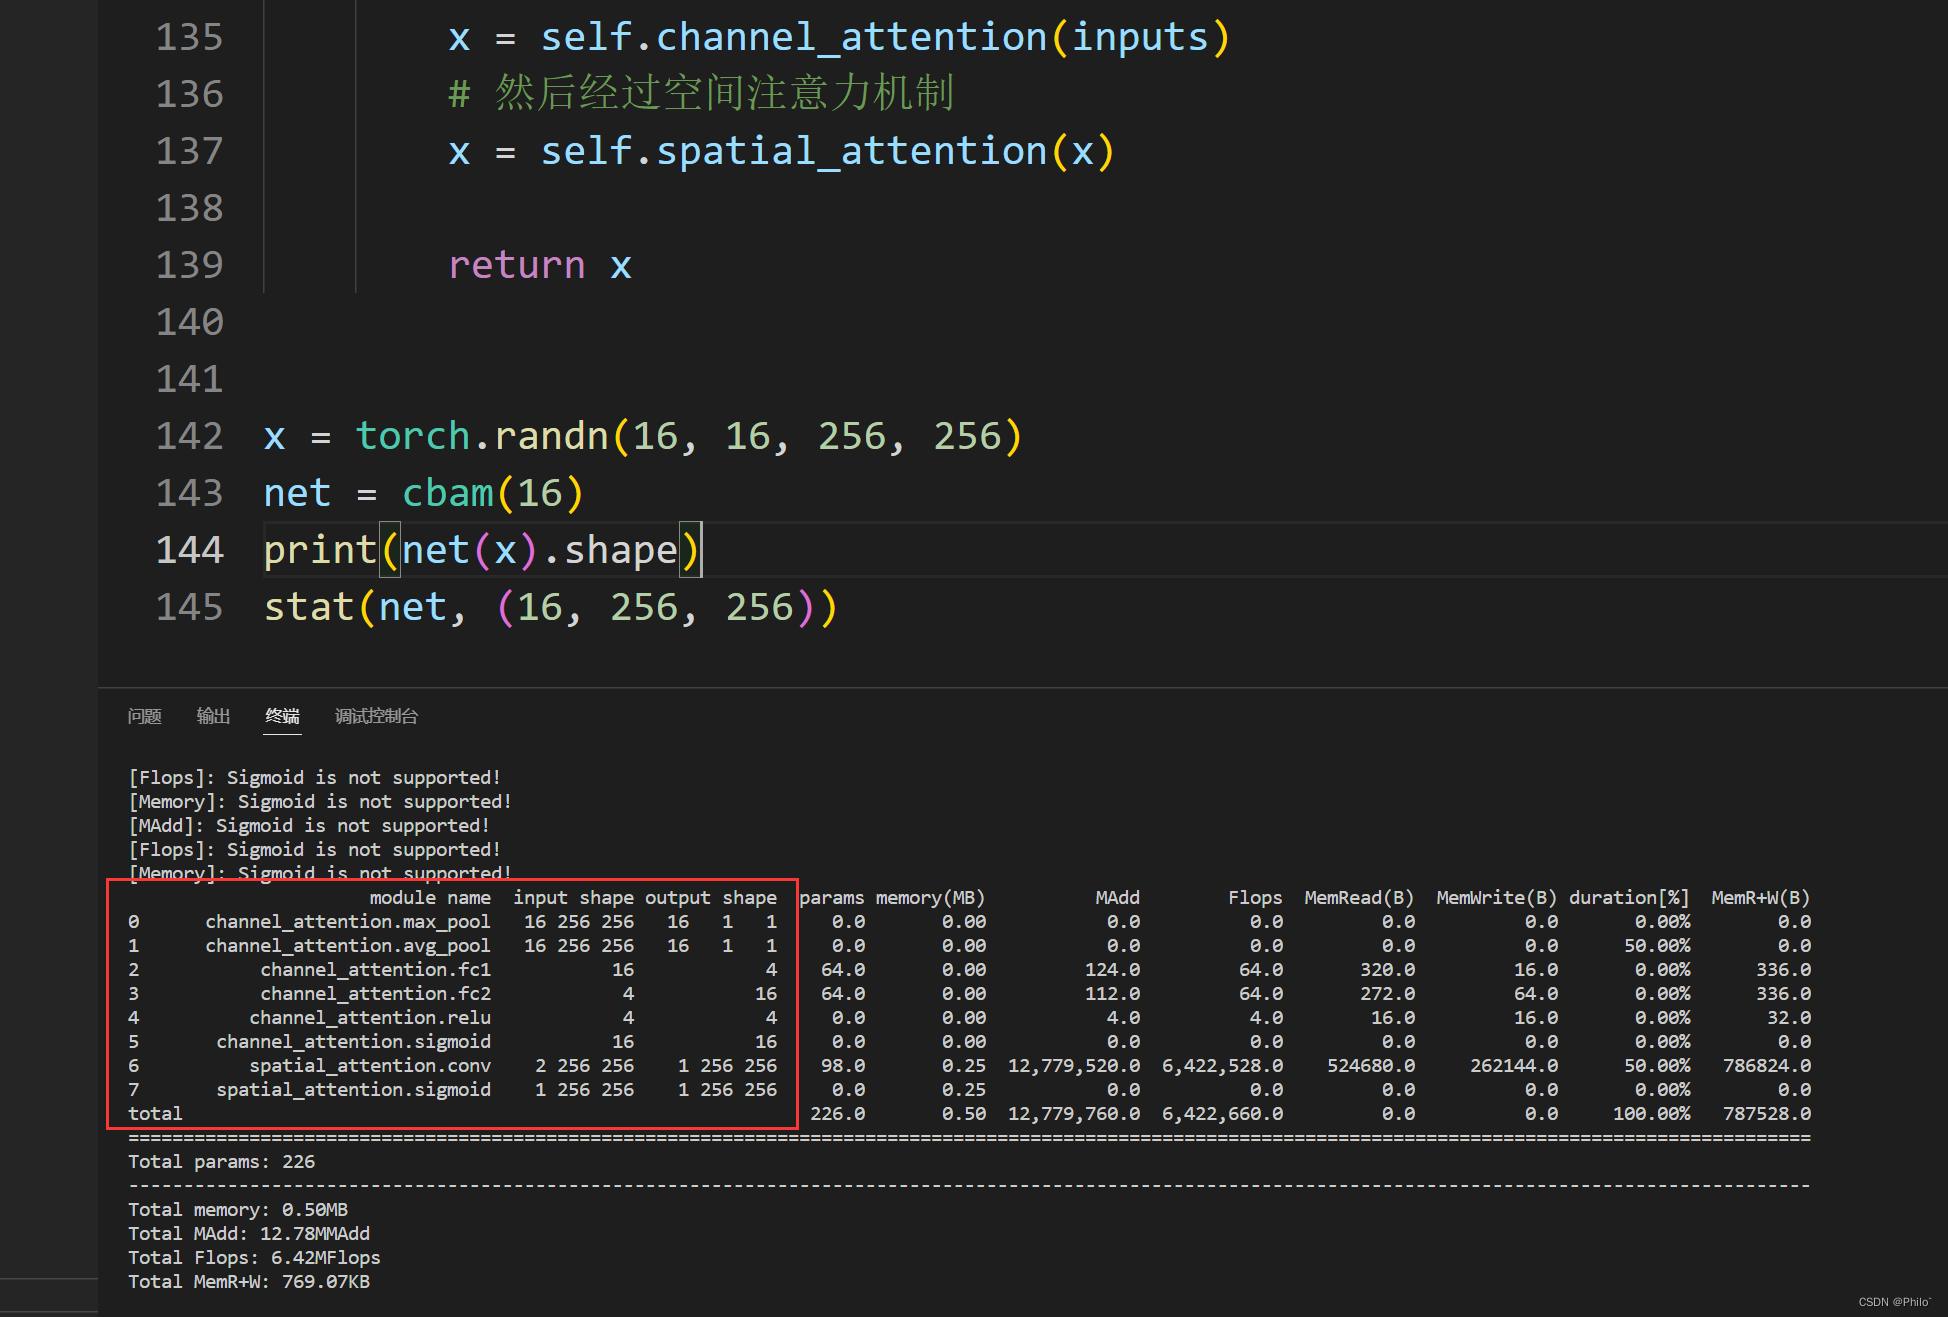Place cursor on the torch.randn call

480,436
